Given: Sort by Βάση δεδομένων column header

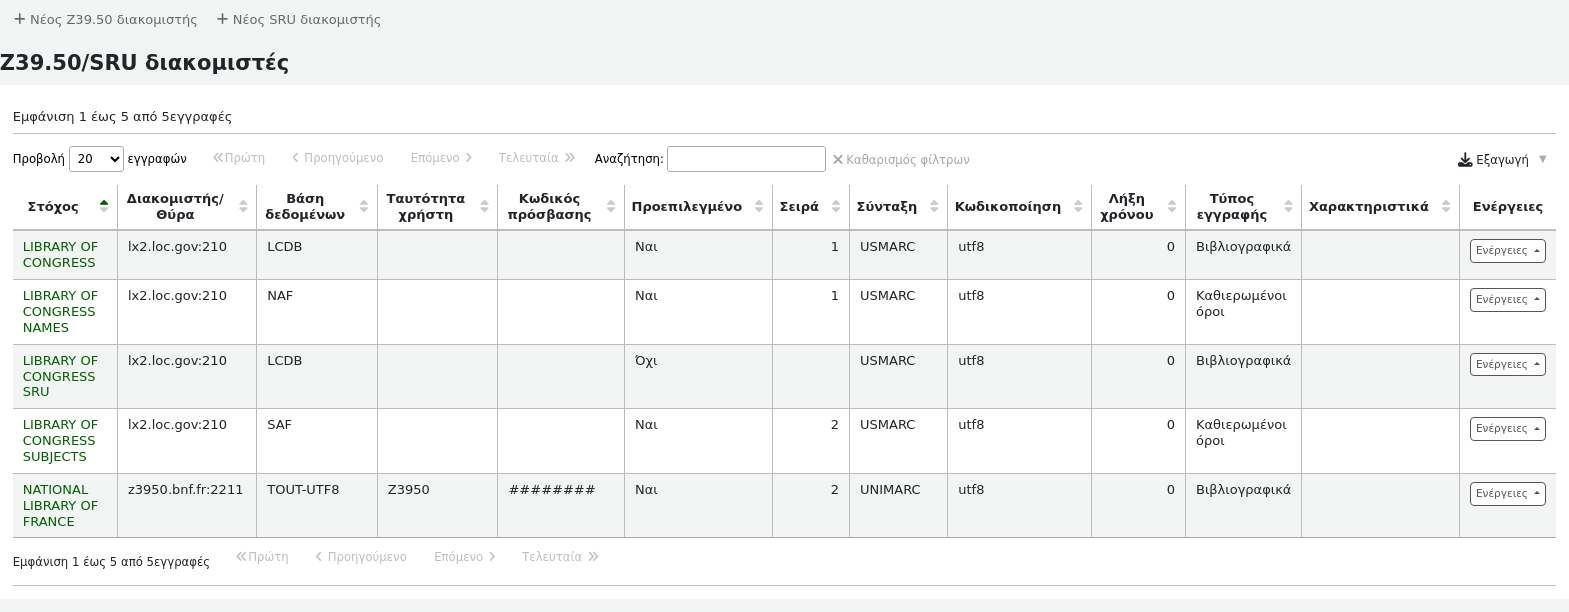Looking at the screenshot, I should tap(305, 206).
